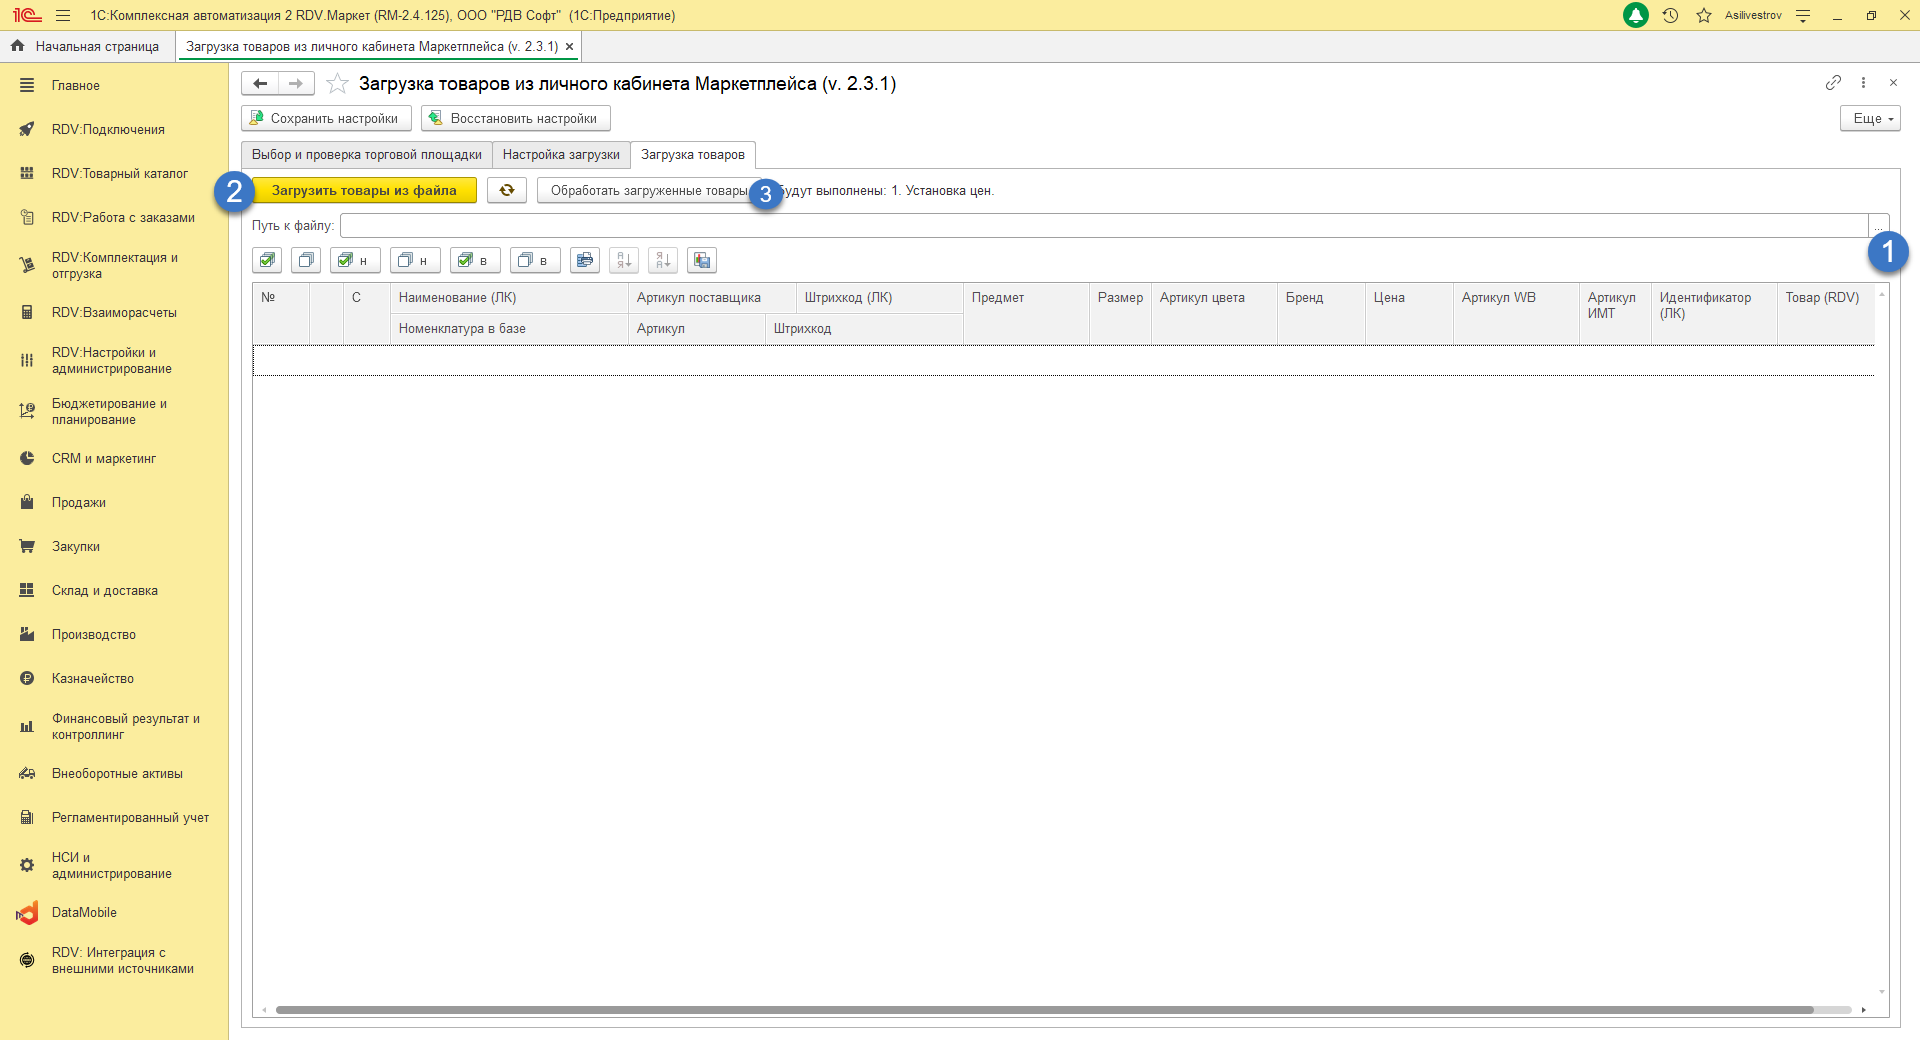The width and height of the screenshot is (1920, 1040).
Task: Open the Главное section
Action: (x=114, y=85)
